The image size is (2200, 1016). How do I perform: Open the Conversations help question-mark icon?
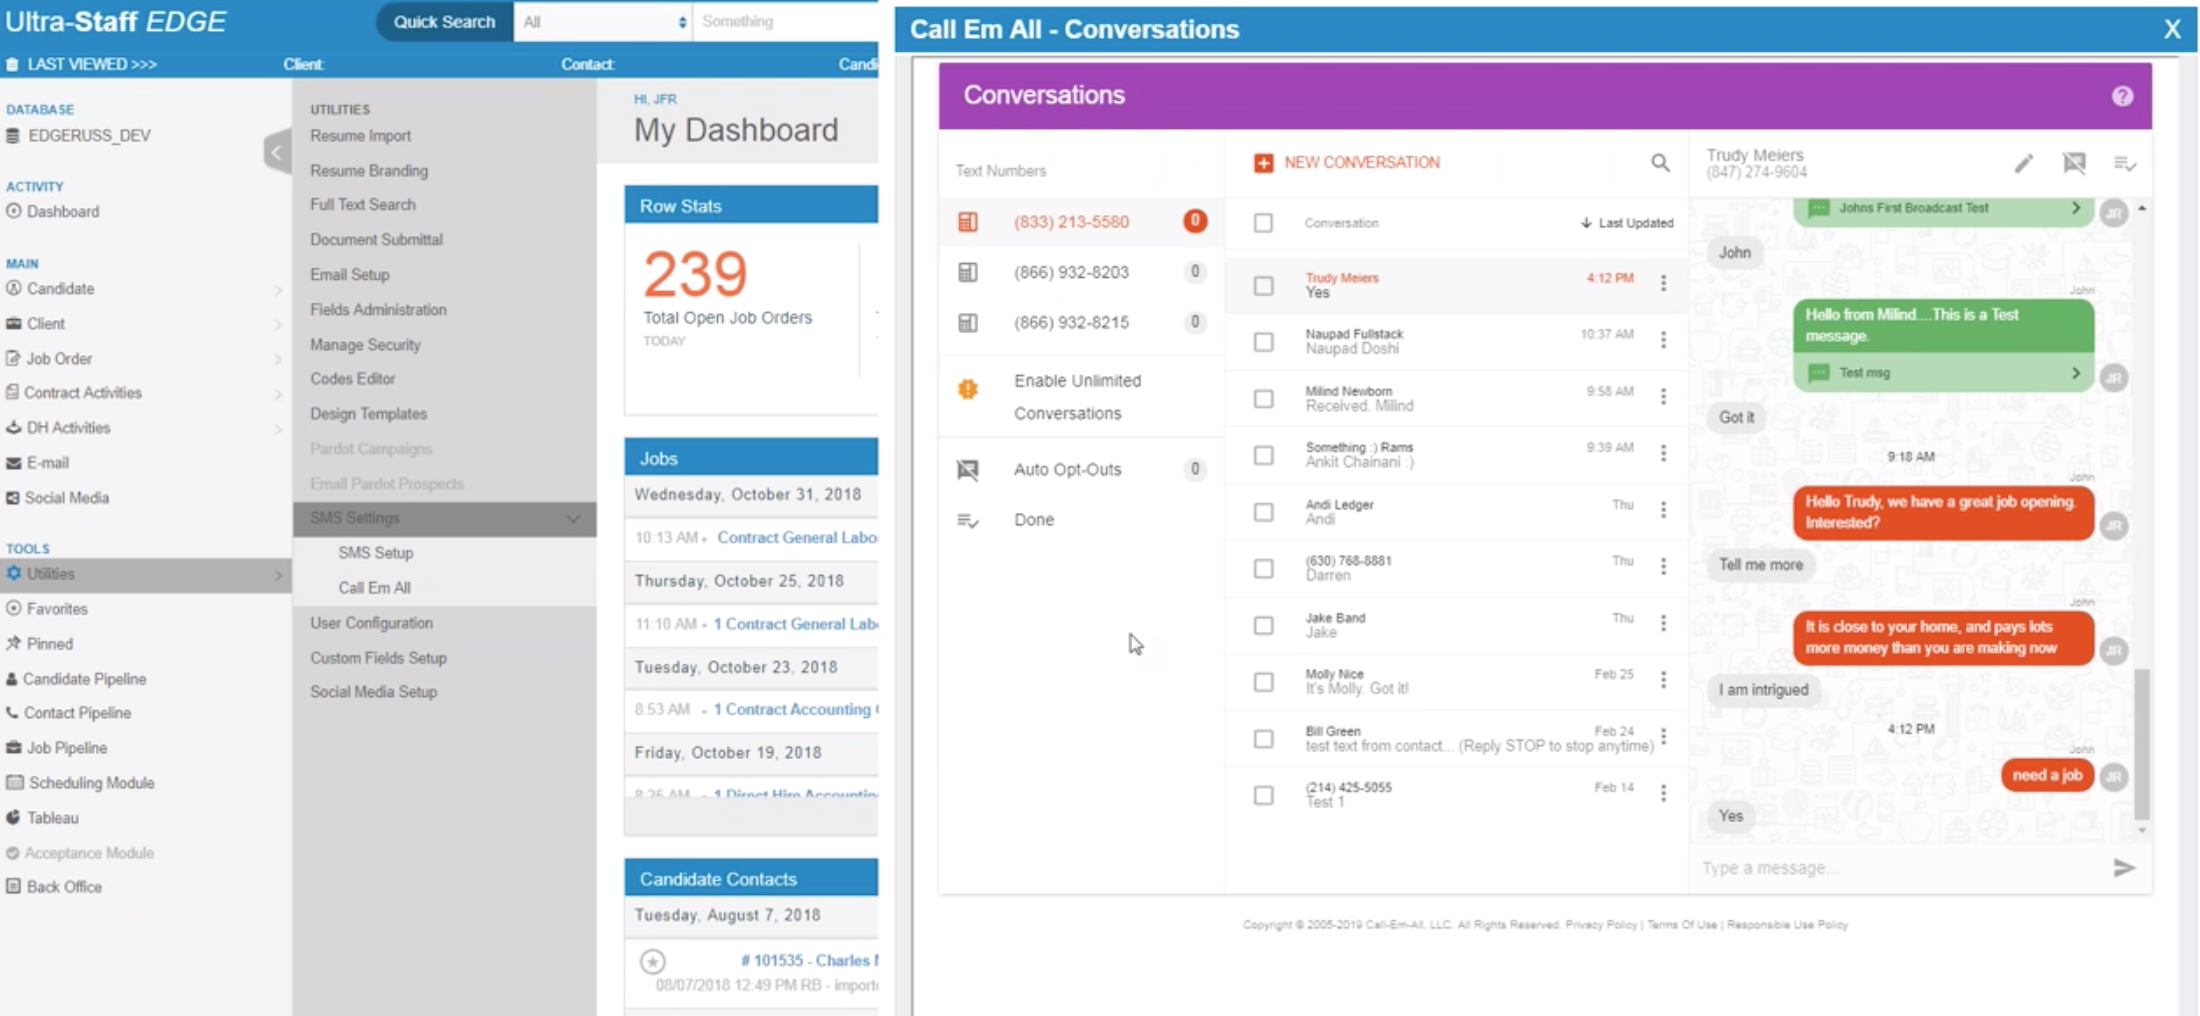pyautogui.click(x=2122, y=95)
